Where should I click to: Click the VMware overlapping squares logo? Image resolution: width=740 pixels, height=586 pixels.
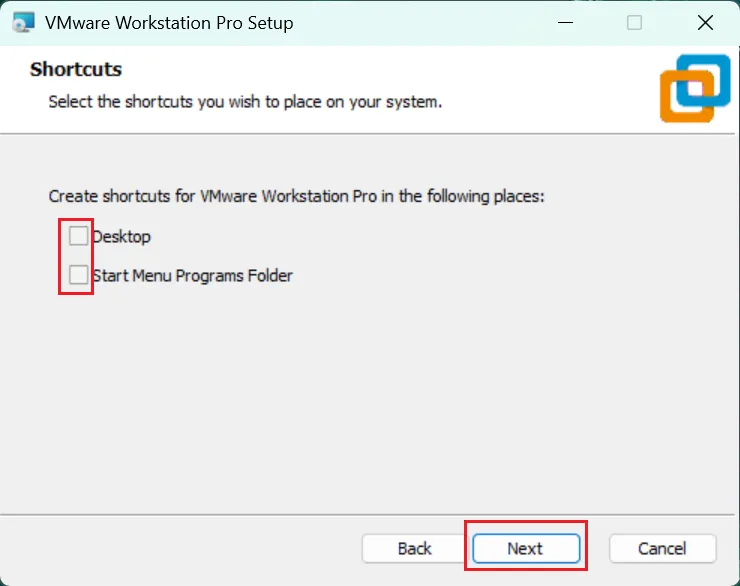click(695, 88)
